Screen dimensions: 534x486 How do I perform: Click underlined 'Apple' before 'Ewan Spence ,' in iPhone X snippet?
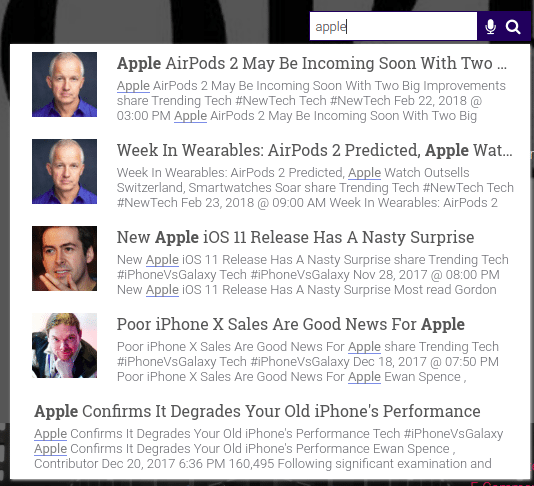[364, 377]
